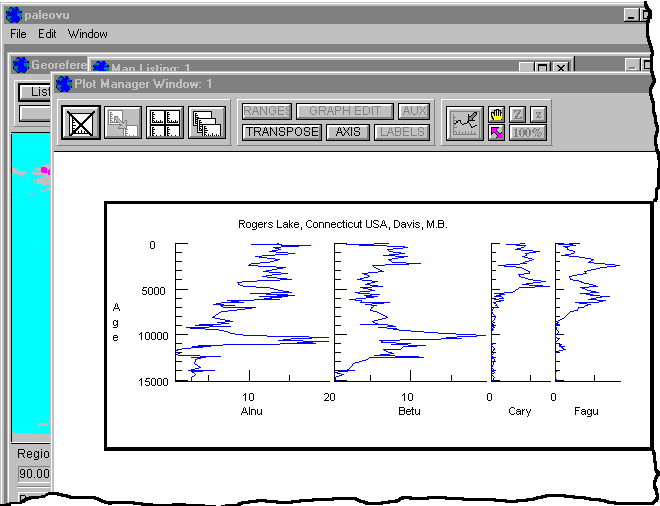Viewport: 660px width, 506px height.
Task: Click the graph curve pointer icon
Action: pos(464,123)
